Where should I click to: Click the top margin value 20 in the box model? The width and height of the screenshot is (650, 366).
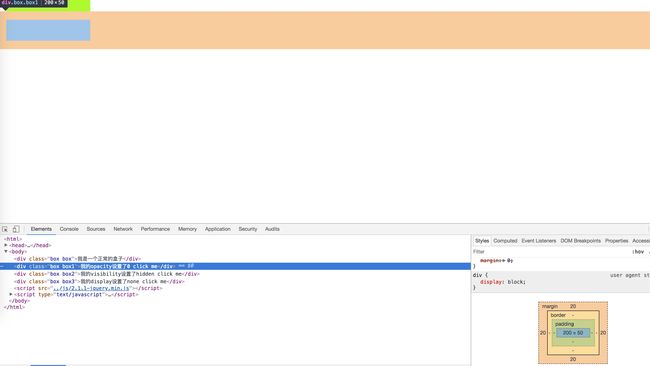tap(572, 306)
